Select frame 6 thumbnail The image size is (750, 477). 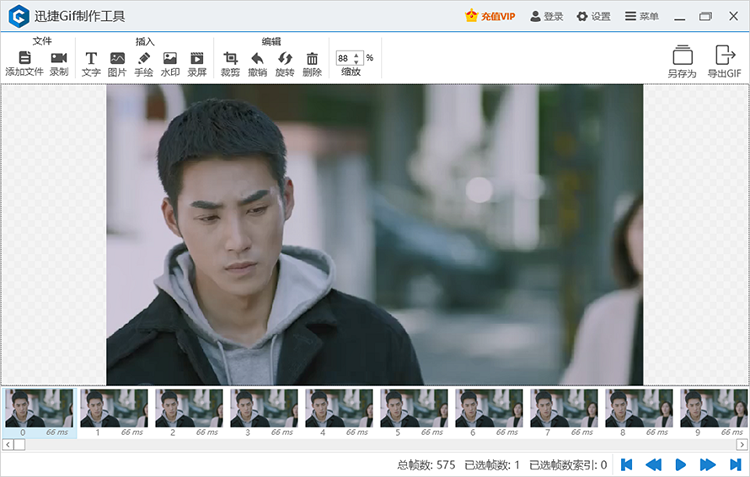coord(489,408)
